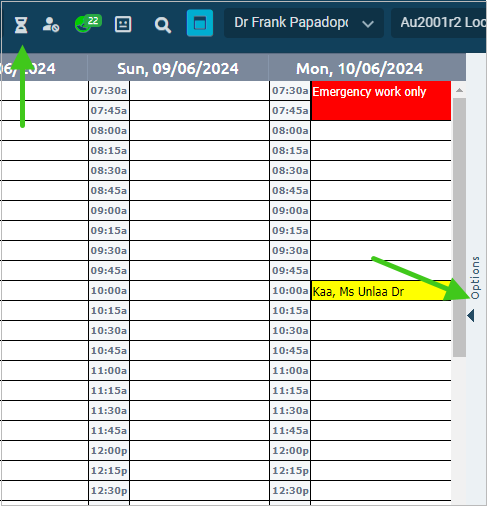Click the vertical scrollbar thumb
This screenshot has height=506, width=487.
tap(459, 227)
